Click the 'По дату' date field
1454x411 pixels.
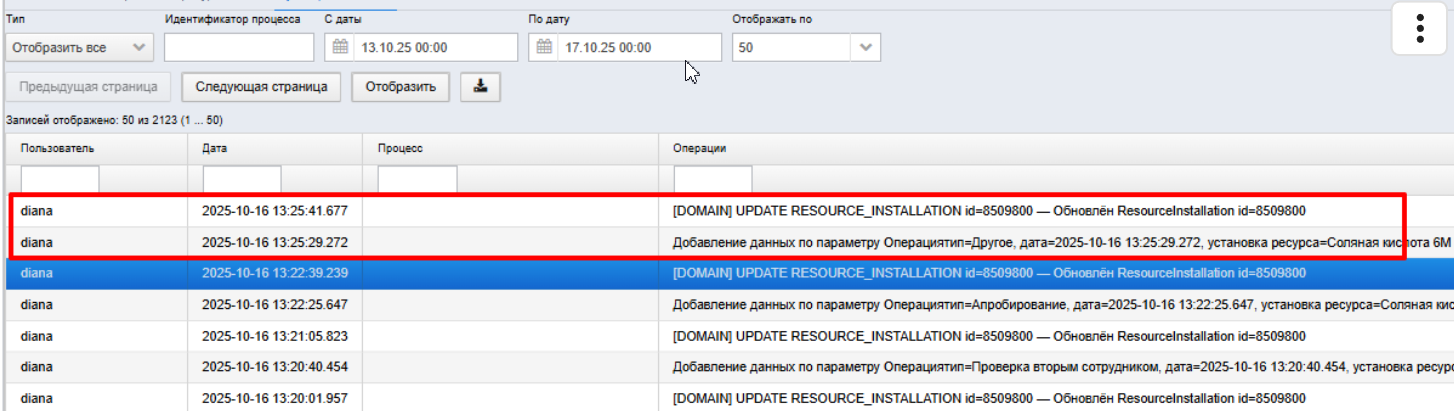click(x=625, y=47)
